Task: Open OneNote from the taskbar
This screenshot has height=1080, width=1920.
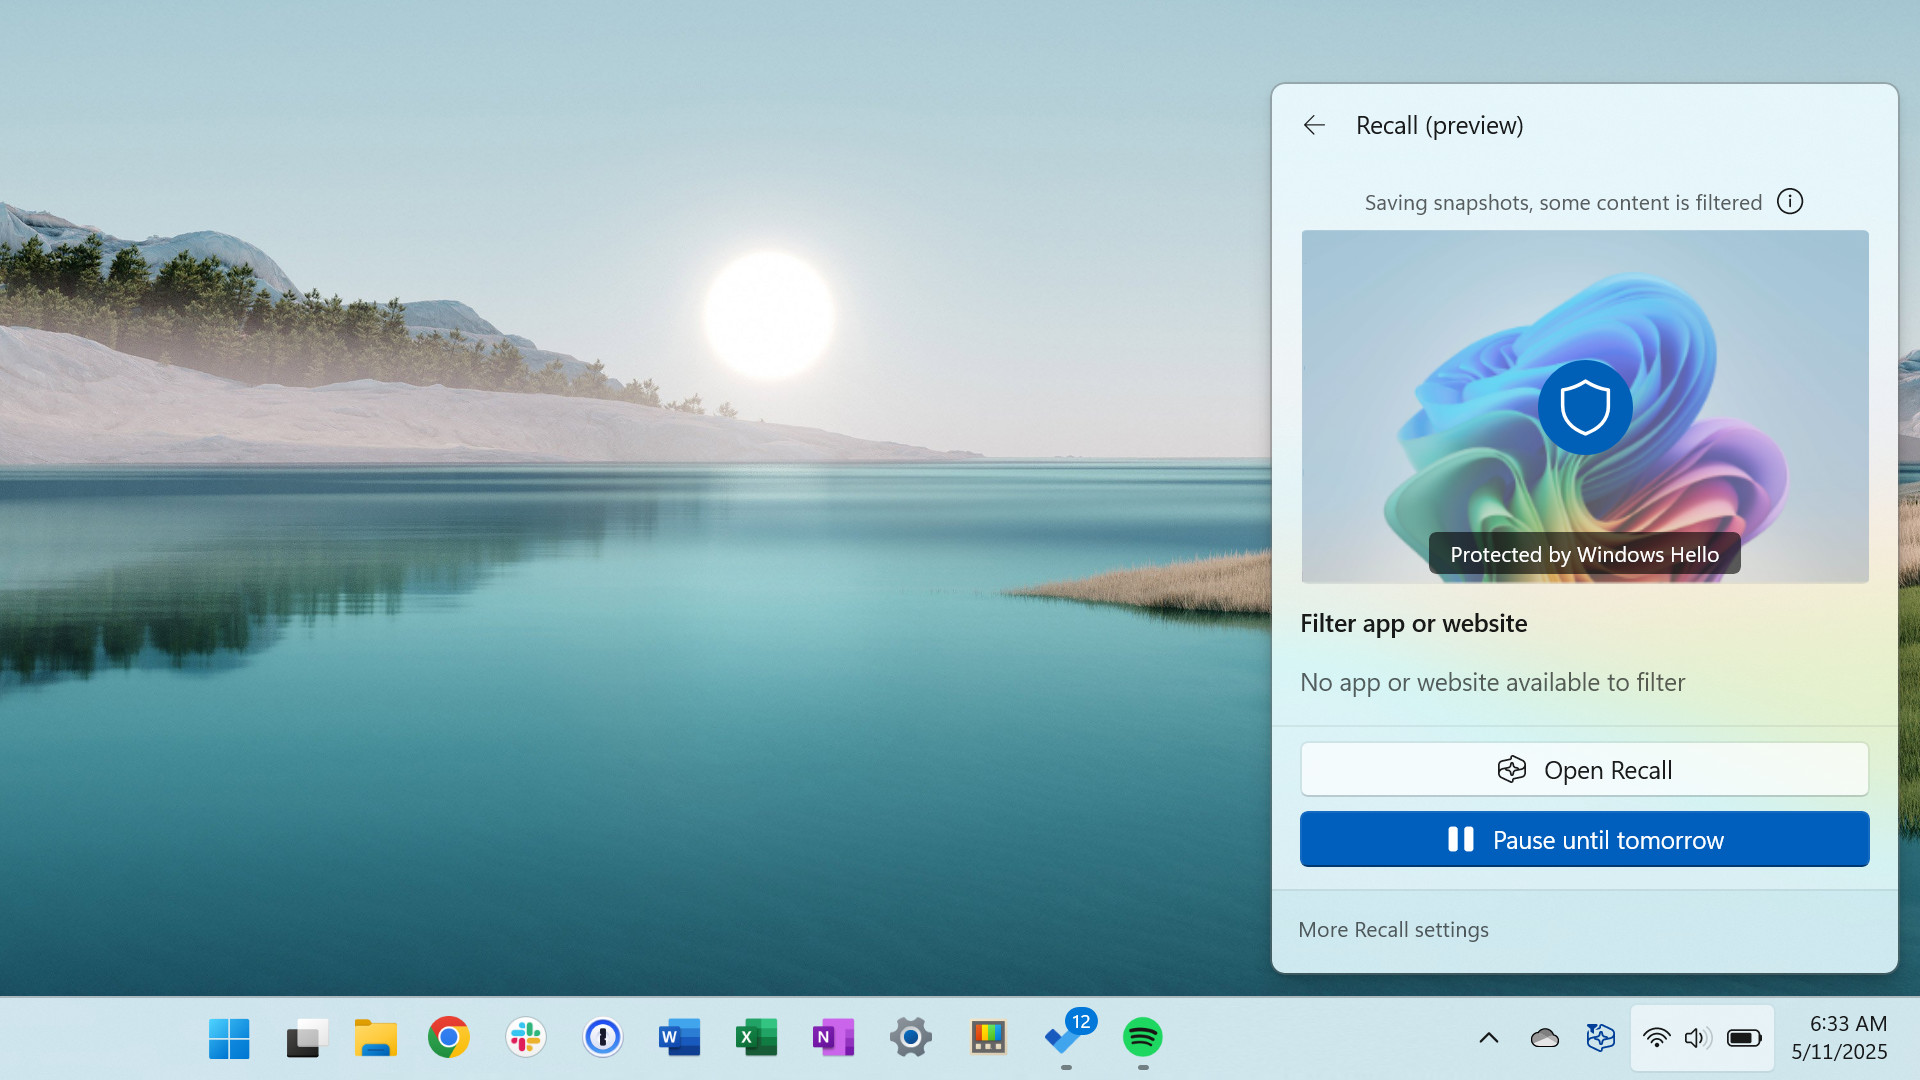Action: tap(833, 1038)
